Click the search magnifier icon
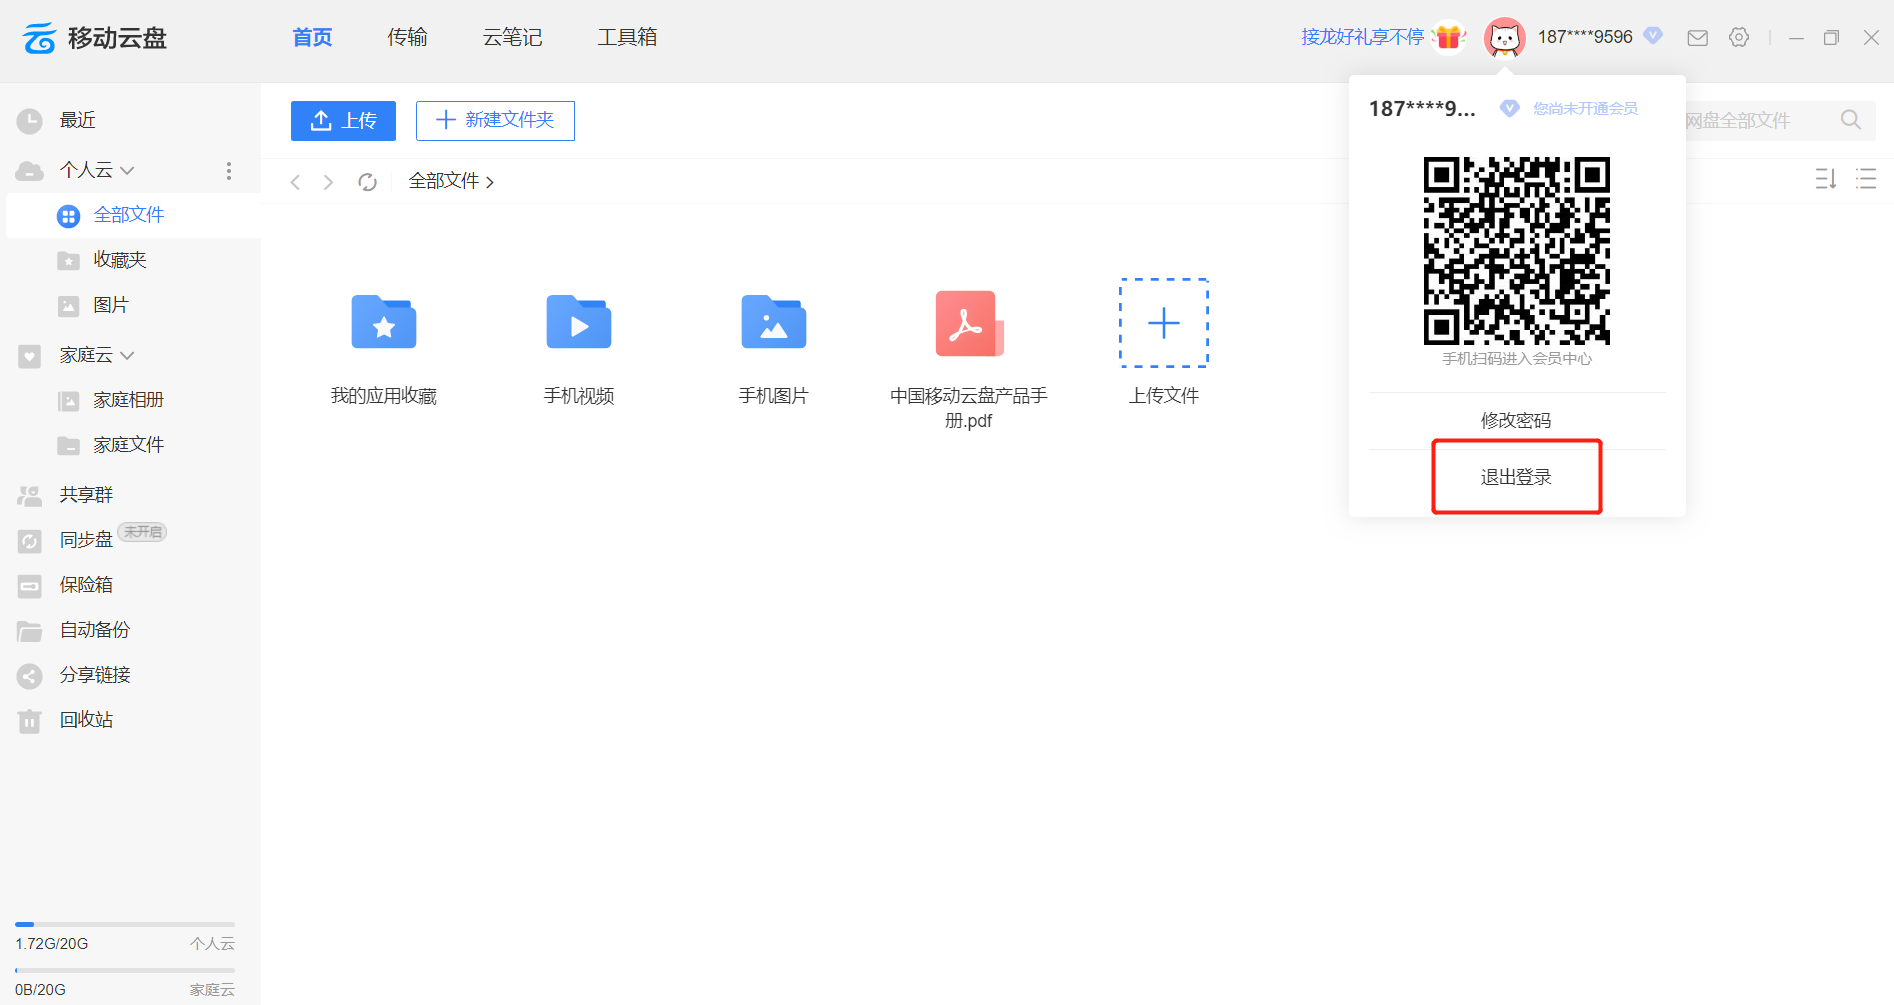The image size is (1894, 1005). 1850,120
